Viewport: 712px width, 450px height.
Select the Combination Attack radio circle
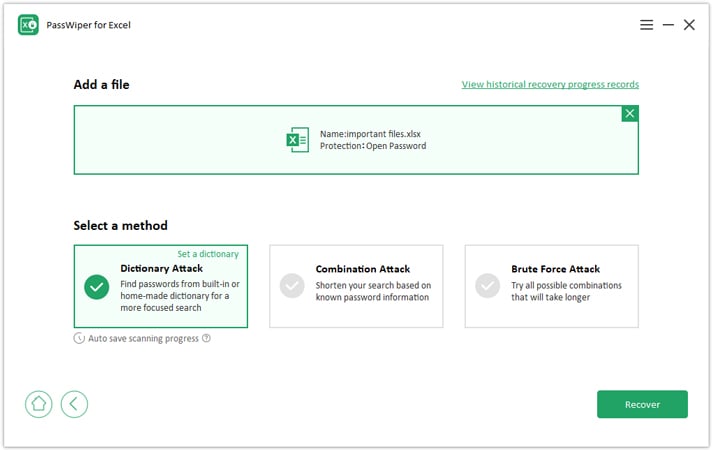click(292, 287)
